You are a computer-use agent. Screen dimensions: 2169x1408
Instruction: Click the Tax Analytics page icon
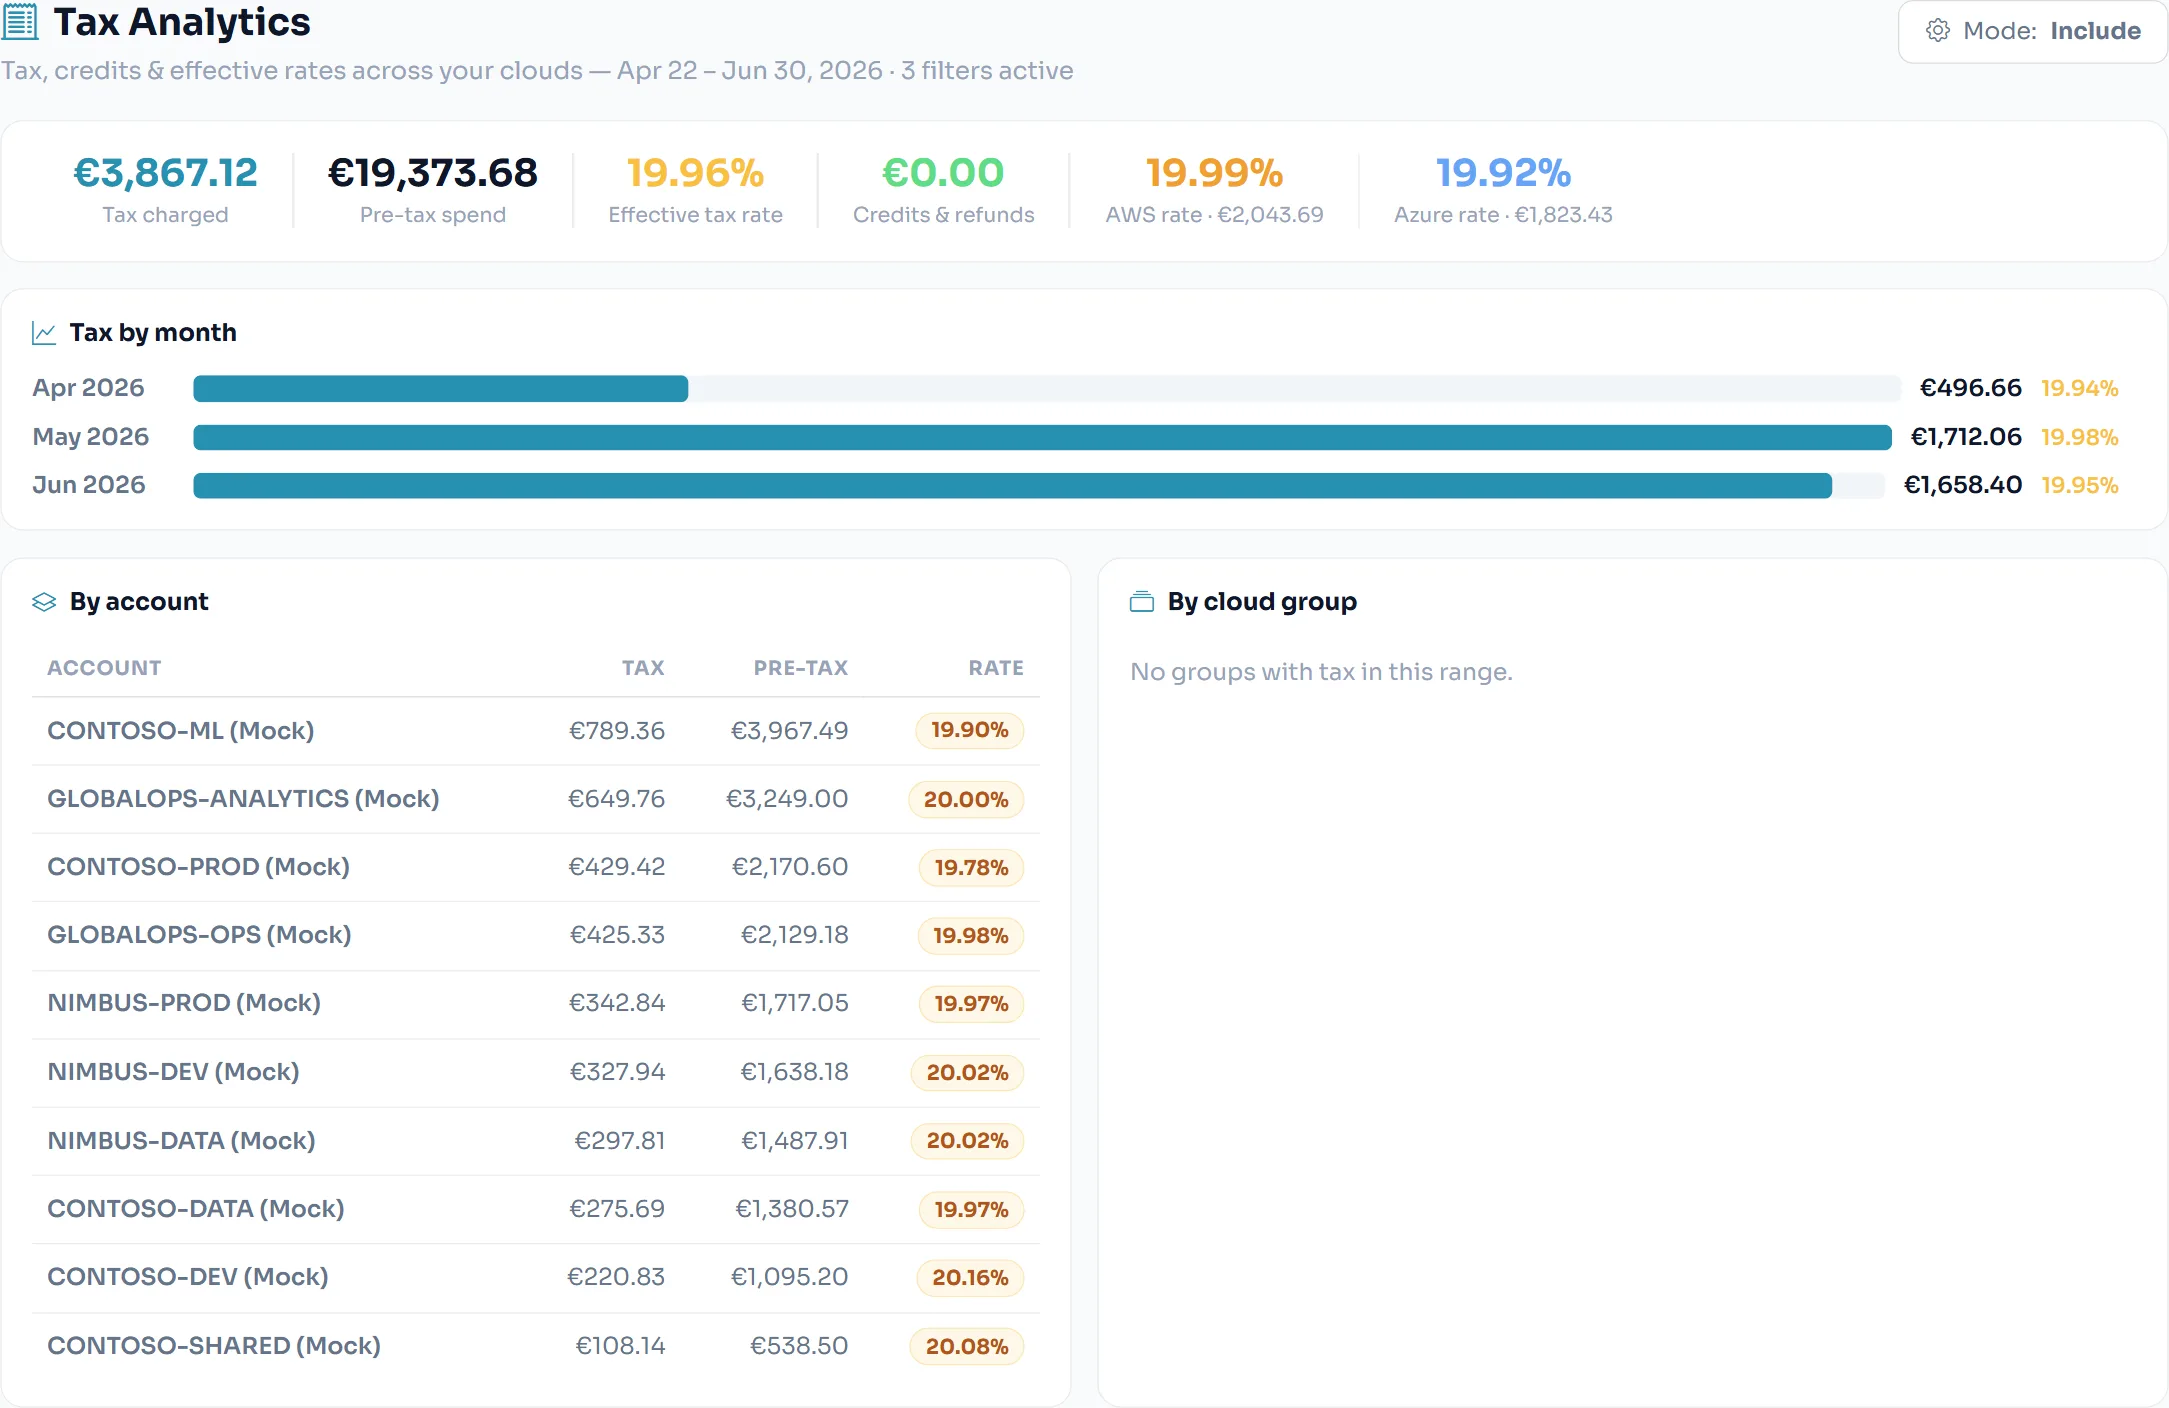tap(20, 22)
